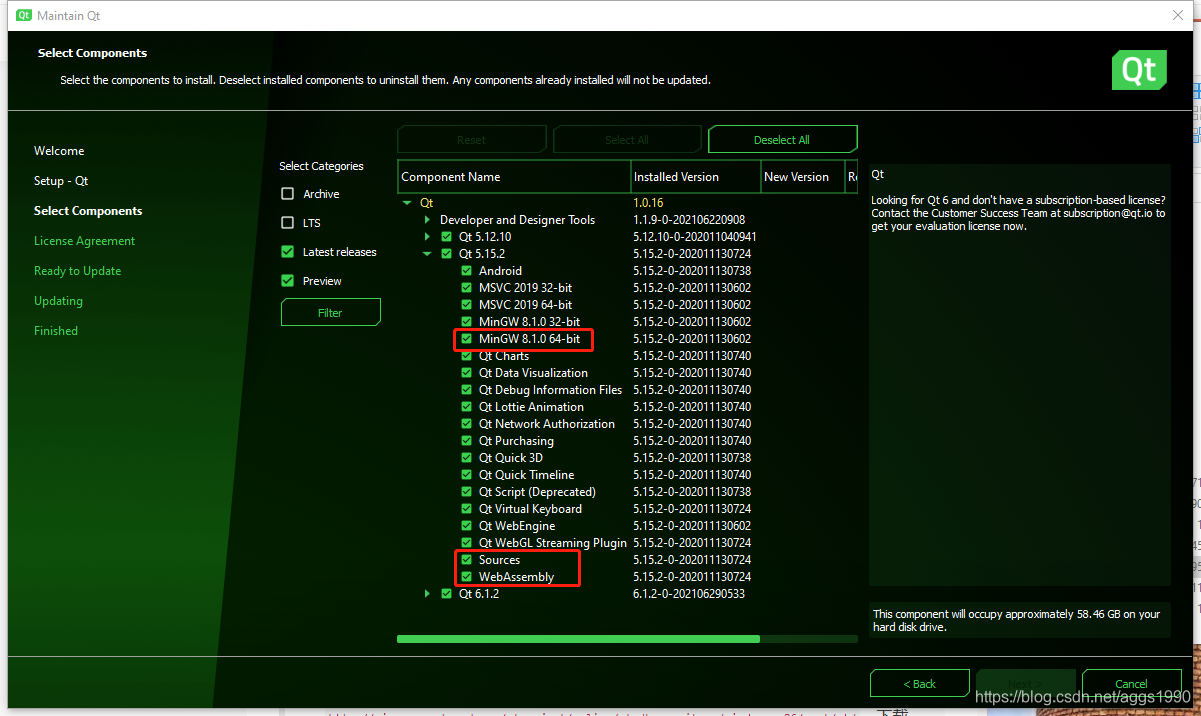Viewport: 1201px width, 716px height.
Task: Uncheck the Qt 5.12.10 checkbox
Action: click(x=447, y=237)
